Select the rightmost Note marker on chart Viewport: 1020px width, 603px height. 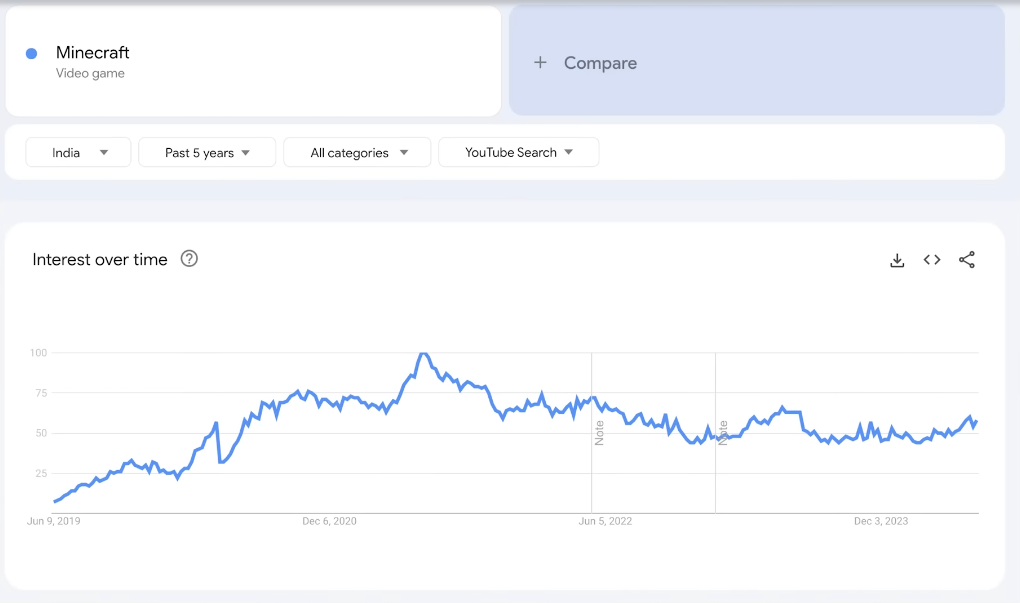pyautogui.click(x=722, y=432)
